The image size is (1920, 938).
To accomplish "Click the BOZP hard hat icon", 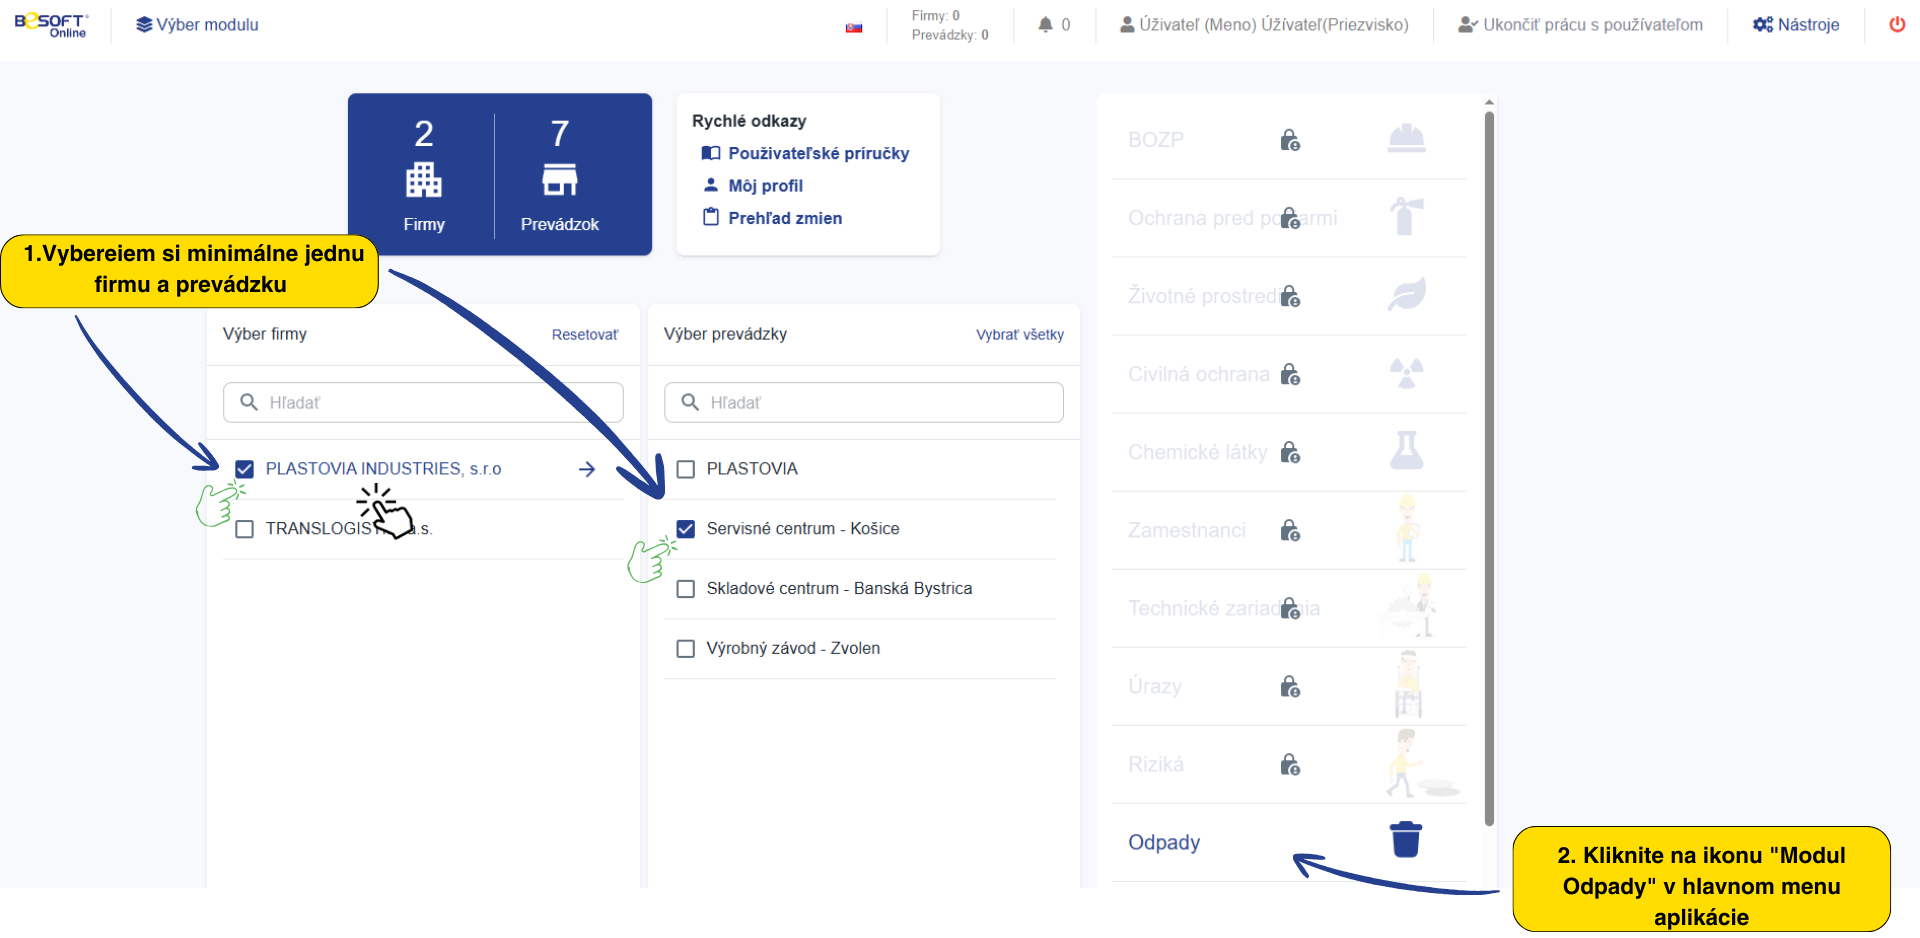I will click(x=1406, y=139).
